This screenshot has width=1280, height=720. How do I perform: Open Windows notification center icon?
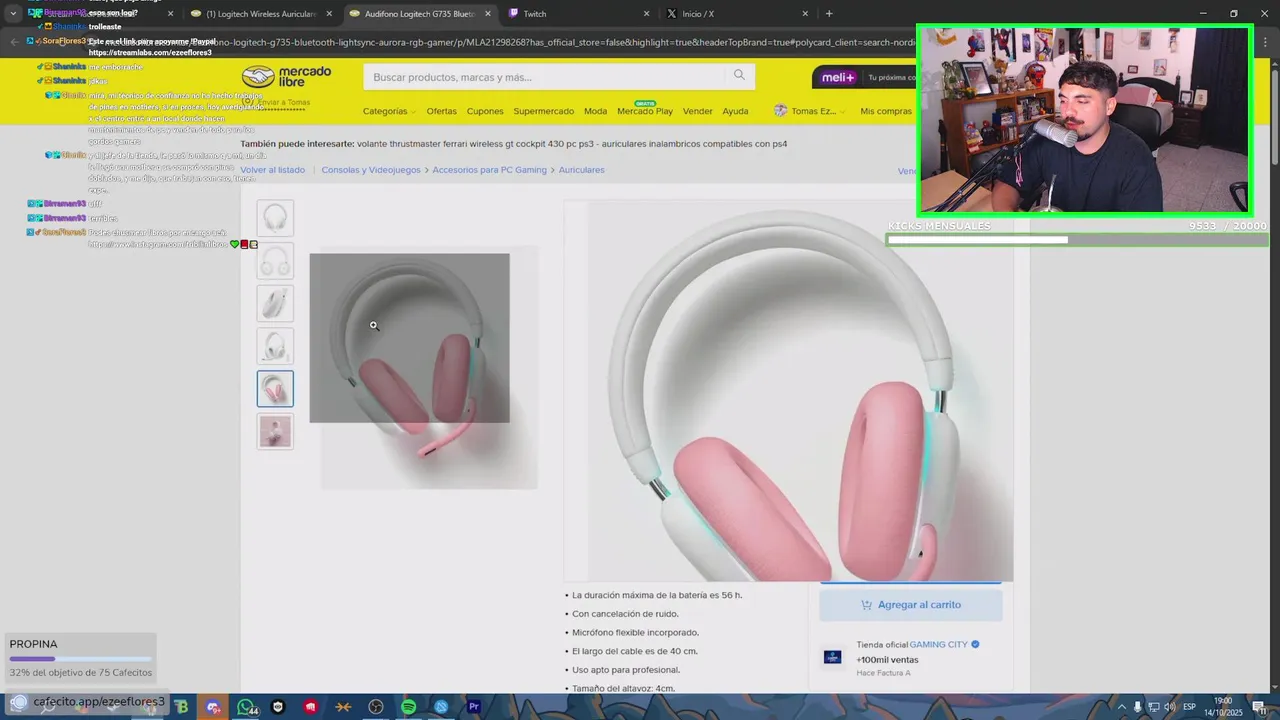(1258, 707)
